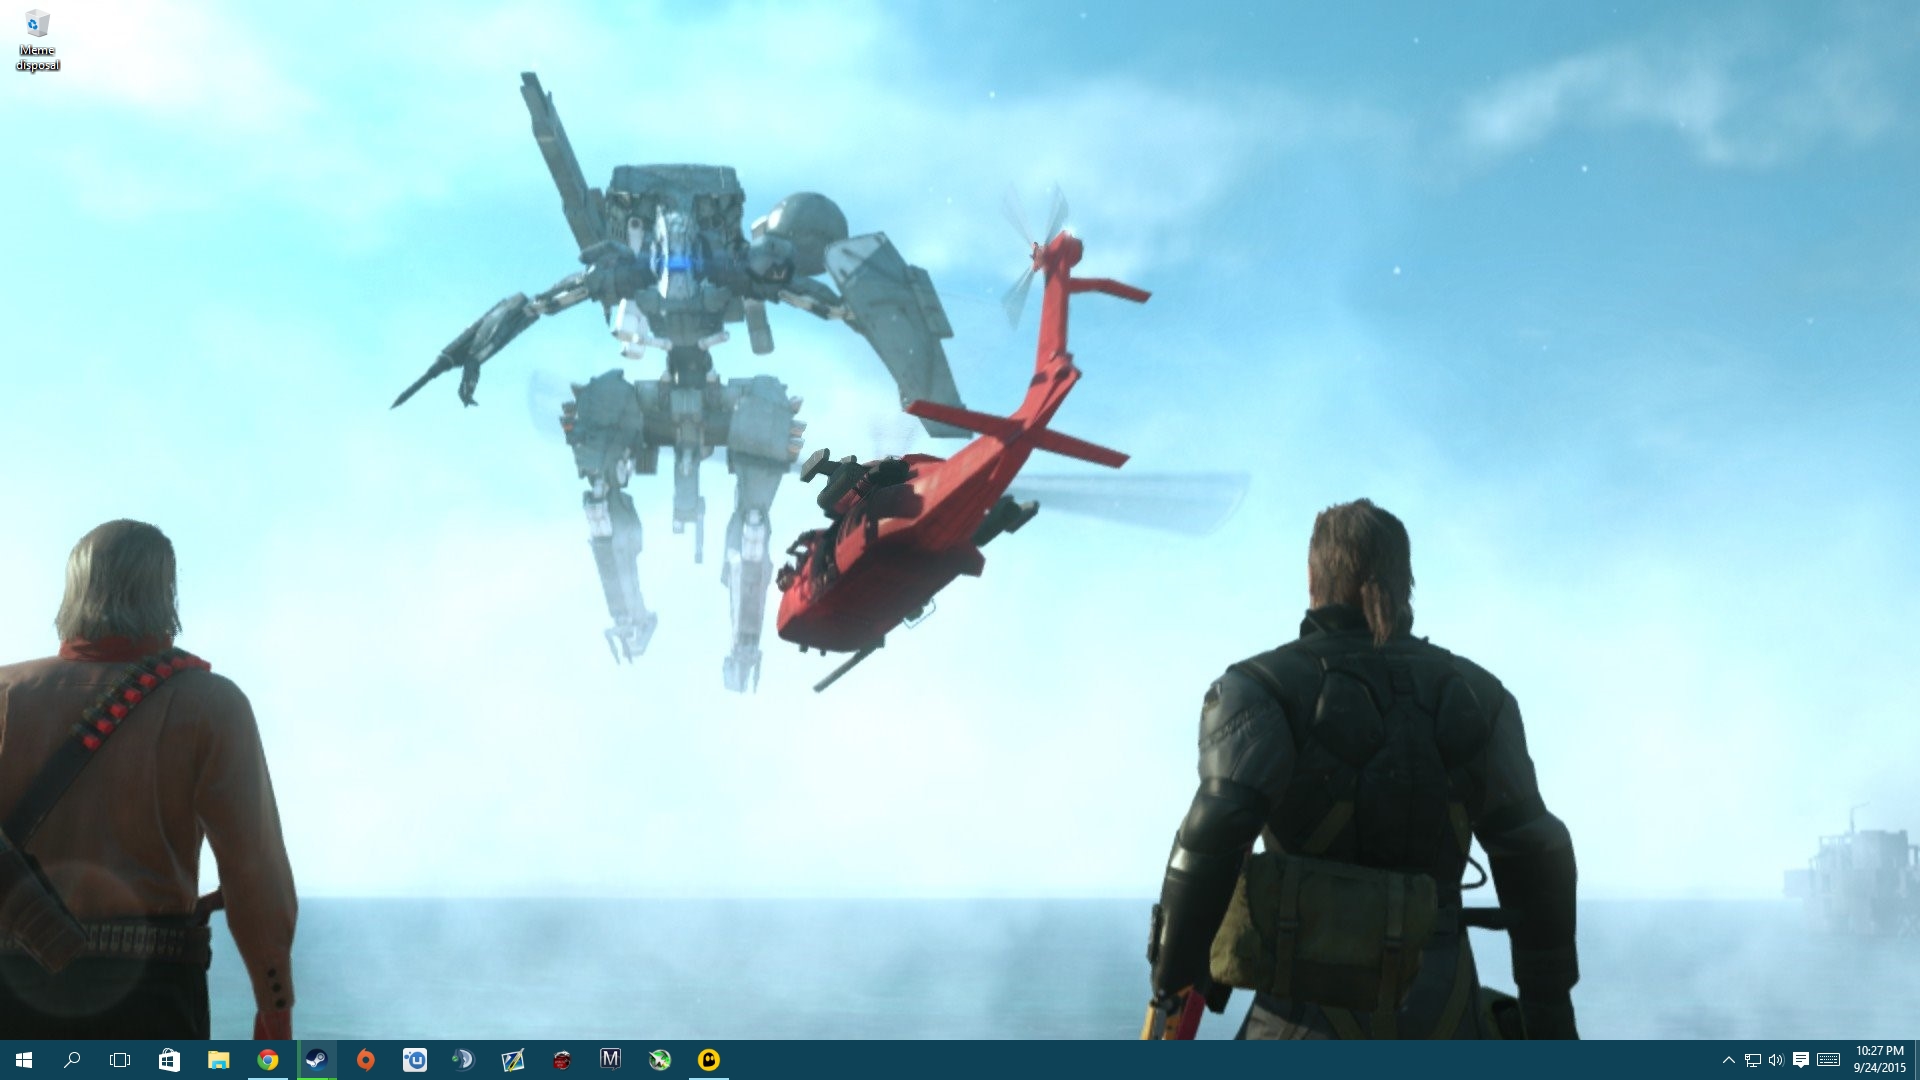The height and width of the screenshot is (1080, 1920).
Task: Open TeamSpeak from the taskbar
Action: 463,1060
